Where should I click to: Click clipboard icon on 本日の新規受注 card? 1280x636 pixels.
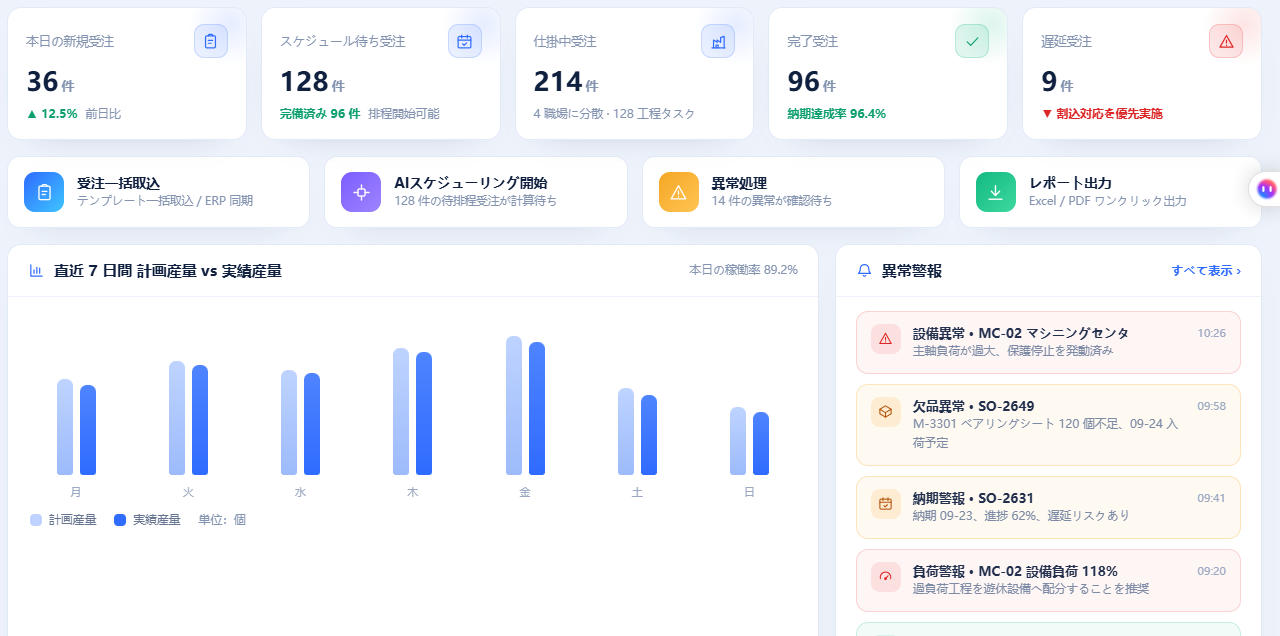(211, 41)
